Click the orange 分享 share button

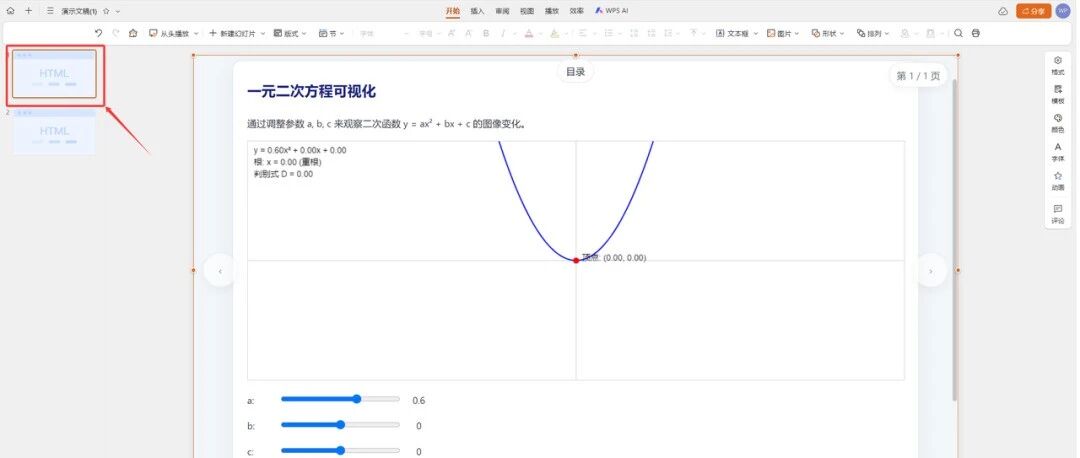click(1033, 11)
